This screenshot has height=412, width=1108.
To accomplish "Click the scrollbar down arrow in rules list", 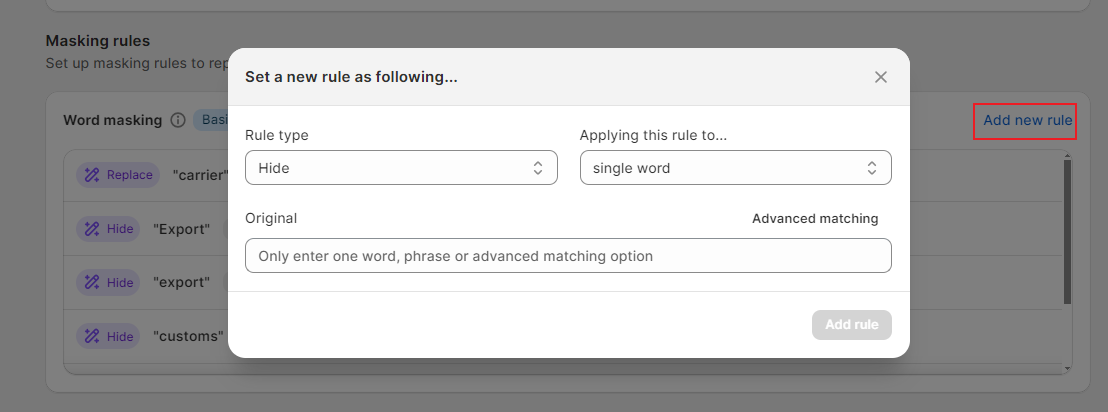I will coord(1068,368).
